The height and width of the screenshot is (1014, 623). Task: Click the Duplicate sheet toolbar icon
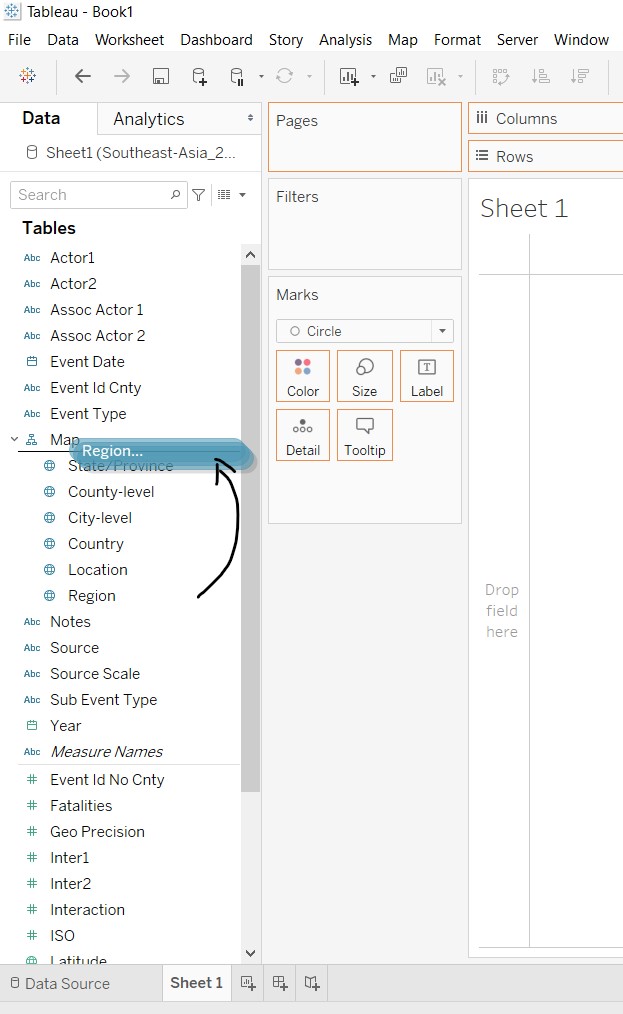(398, 76)
